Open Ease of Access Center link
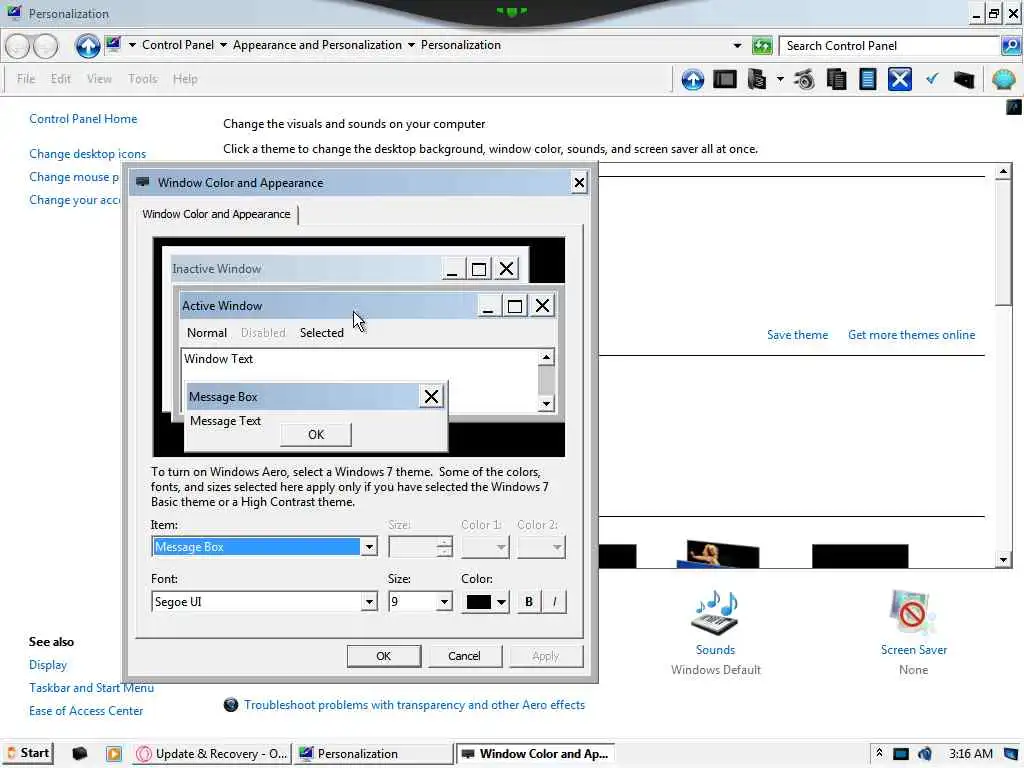Viewport: 1024px width, 768px height. click(86, 711)
